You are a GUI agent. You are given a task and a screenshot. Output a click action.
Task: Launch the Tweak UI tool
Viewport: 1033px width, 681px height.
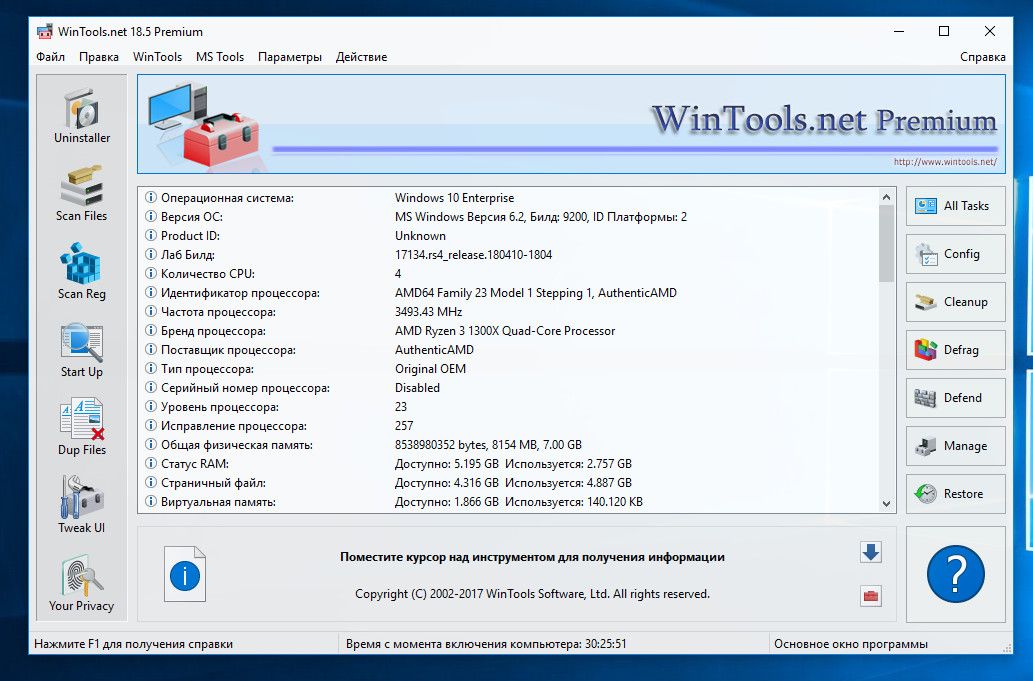(x=82, y=506)
